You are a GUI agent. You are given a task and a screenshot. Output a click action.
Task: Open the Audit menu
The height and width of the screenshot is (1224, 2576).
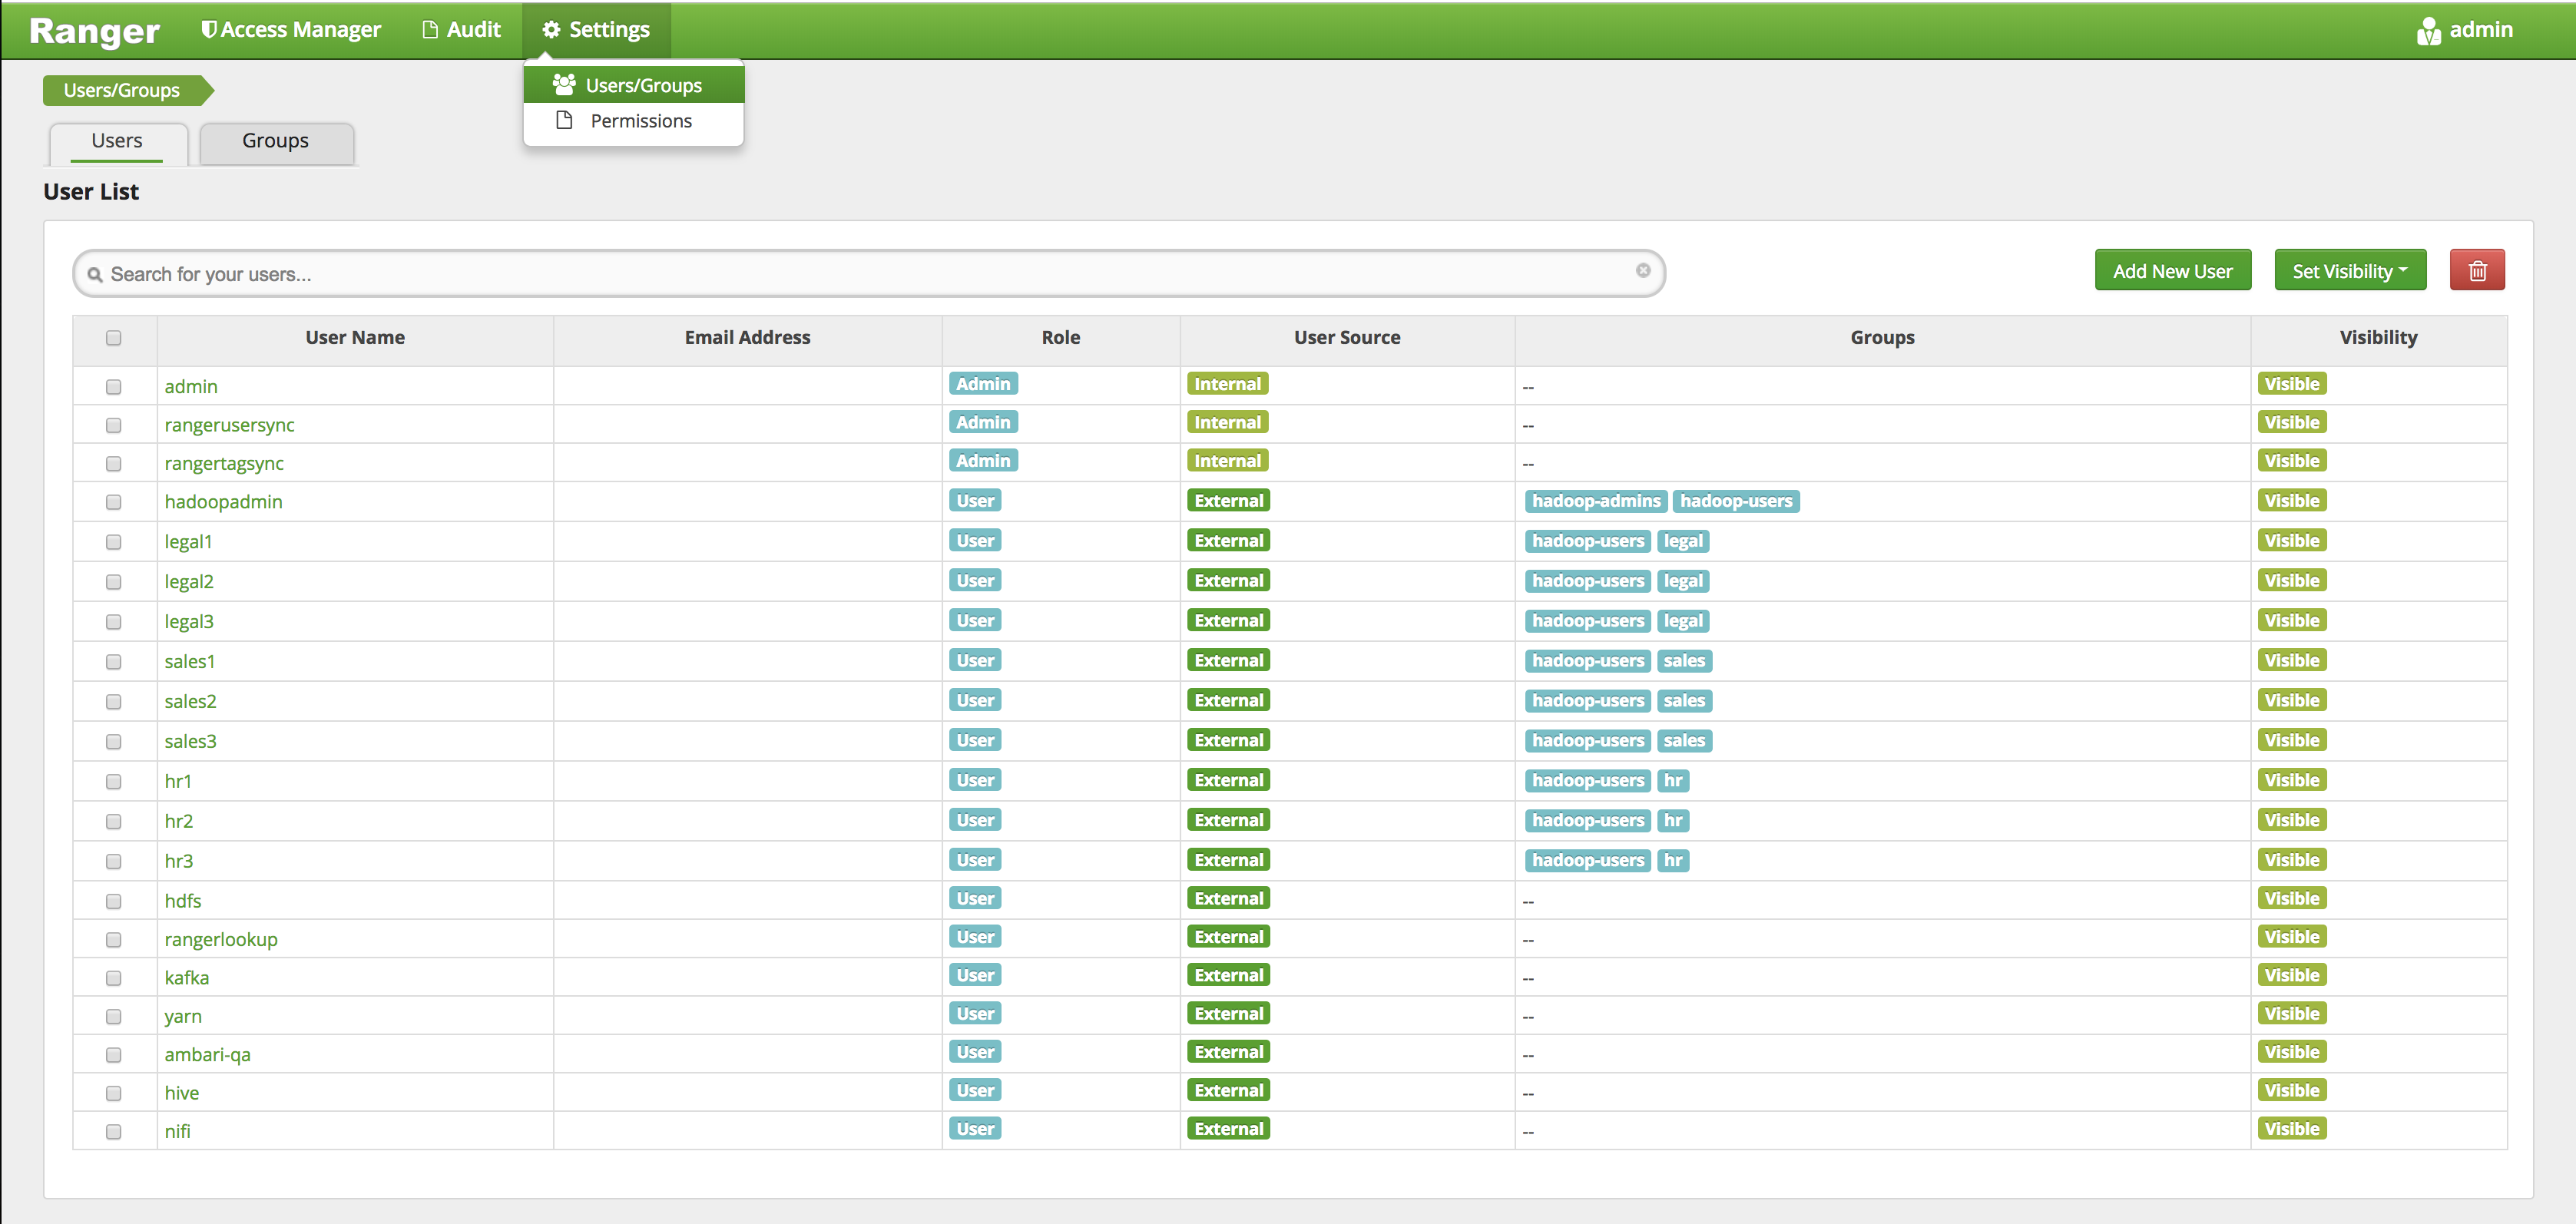click(461, 29)
